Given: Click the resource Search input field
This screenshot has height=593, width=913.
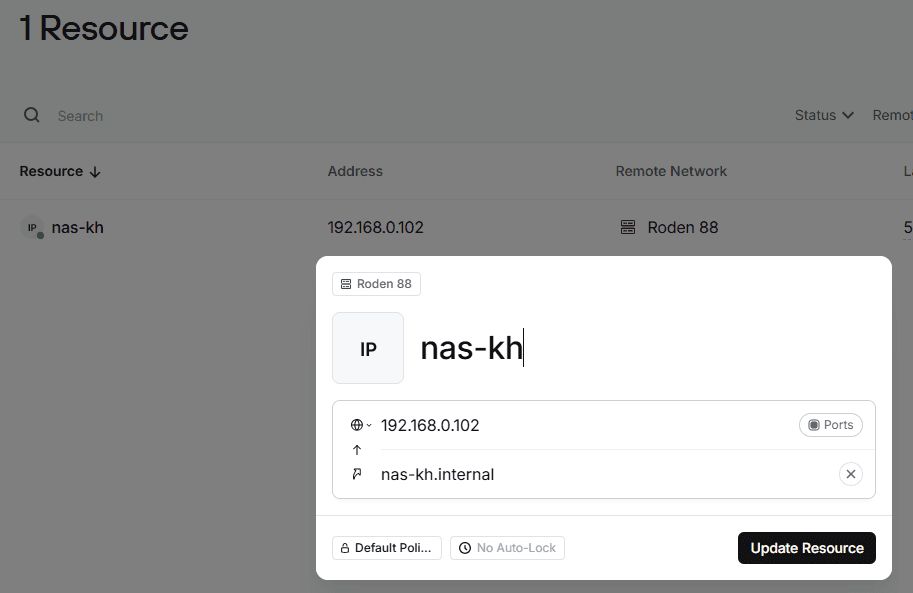Looking at the screenshot, I should pos(408,116).
